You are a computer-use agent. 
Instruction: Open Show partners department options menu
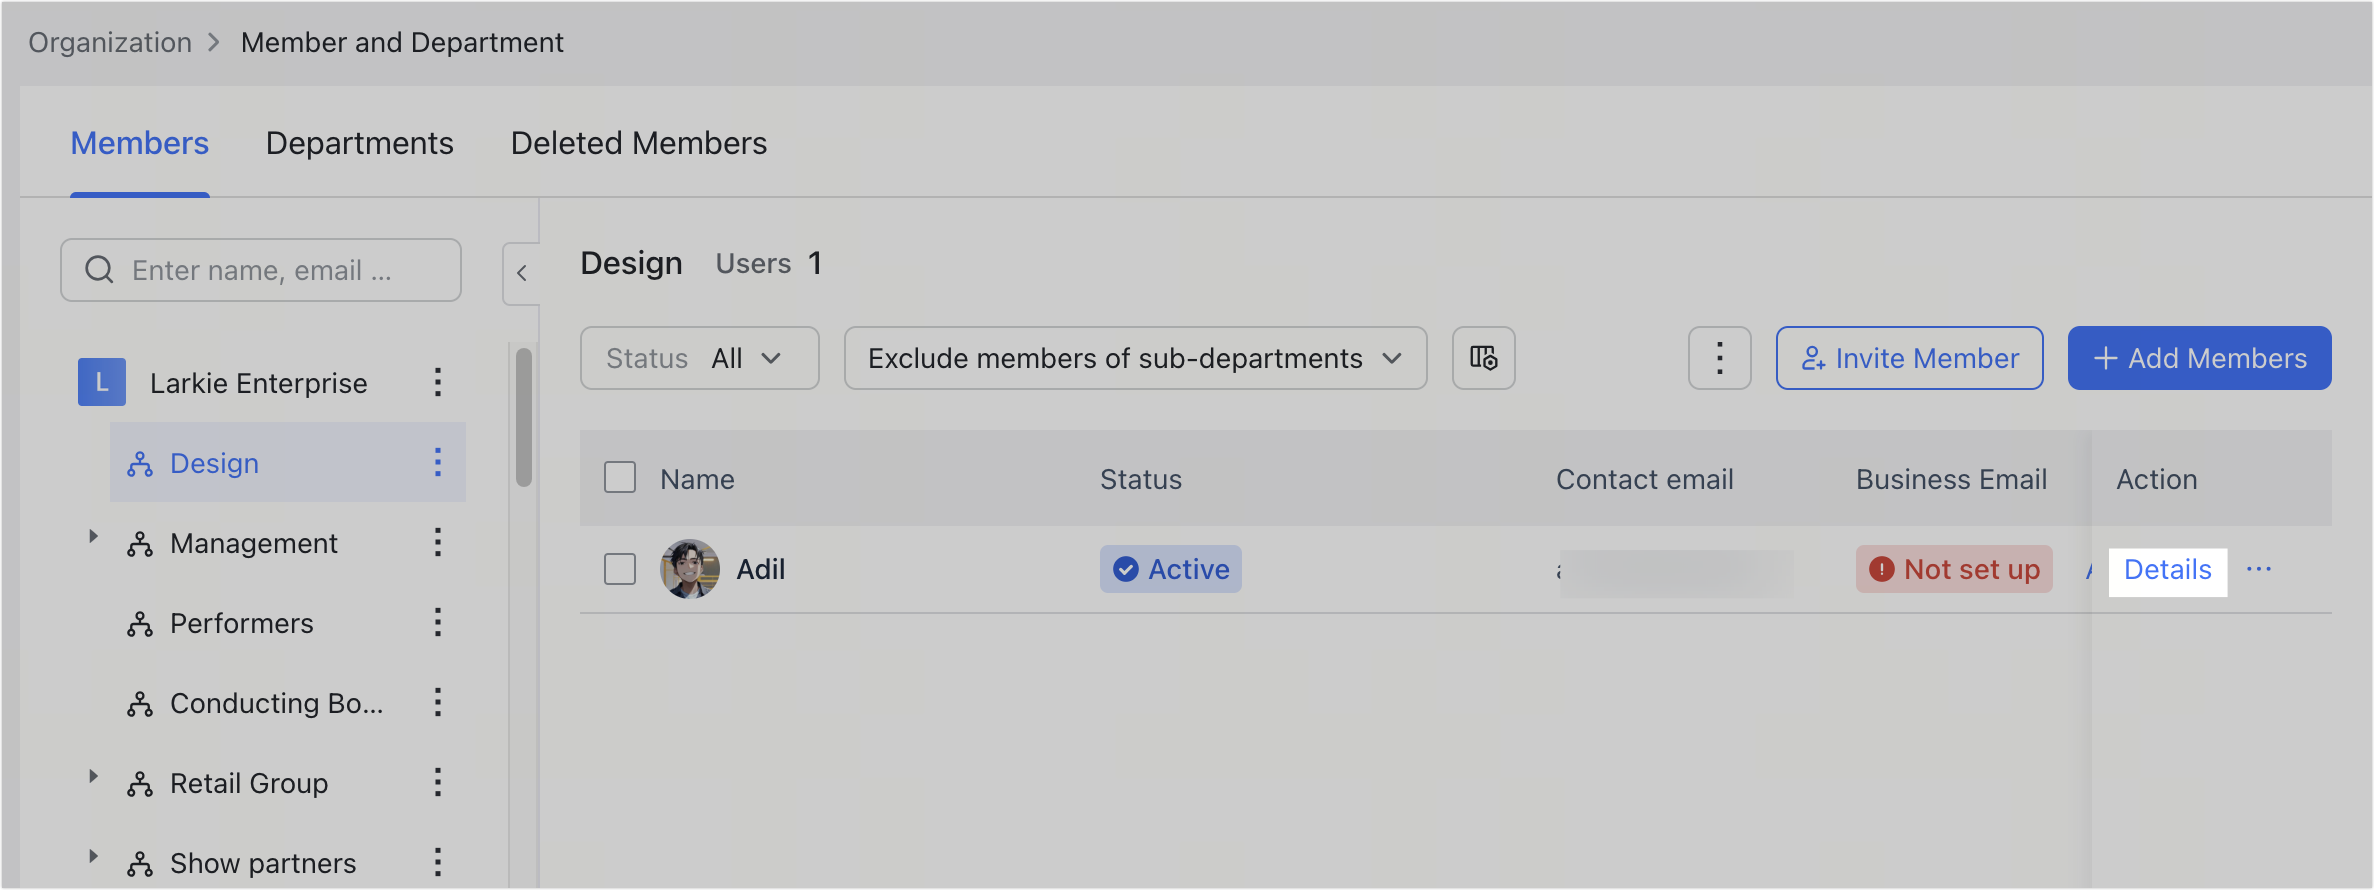pyautogui.click(x=438, y=862)
